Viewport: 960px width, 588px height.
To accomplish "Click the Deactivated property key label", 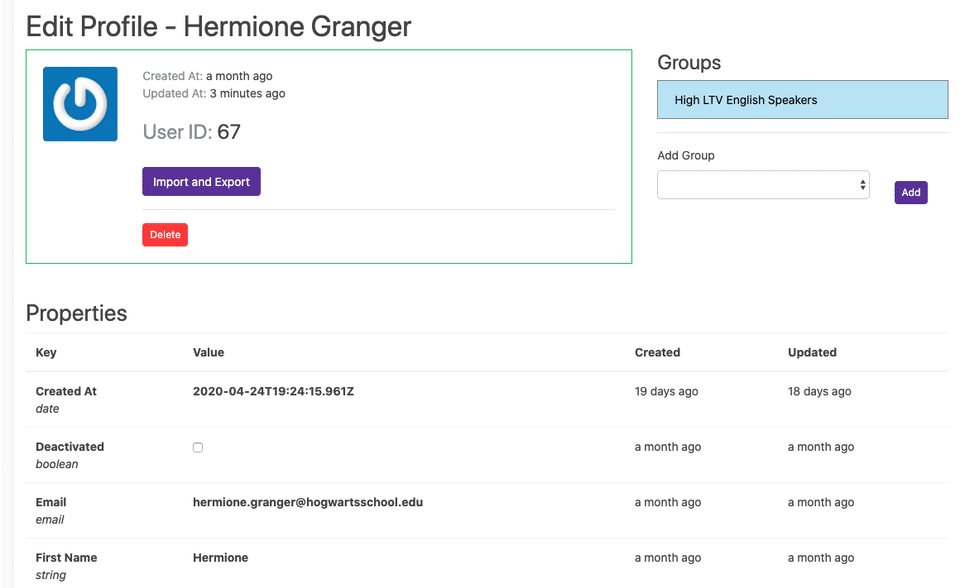I will click(x=70, y=447).
